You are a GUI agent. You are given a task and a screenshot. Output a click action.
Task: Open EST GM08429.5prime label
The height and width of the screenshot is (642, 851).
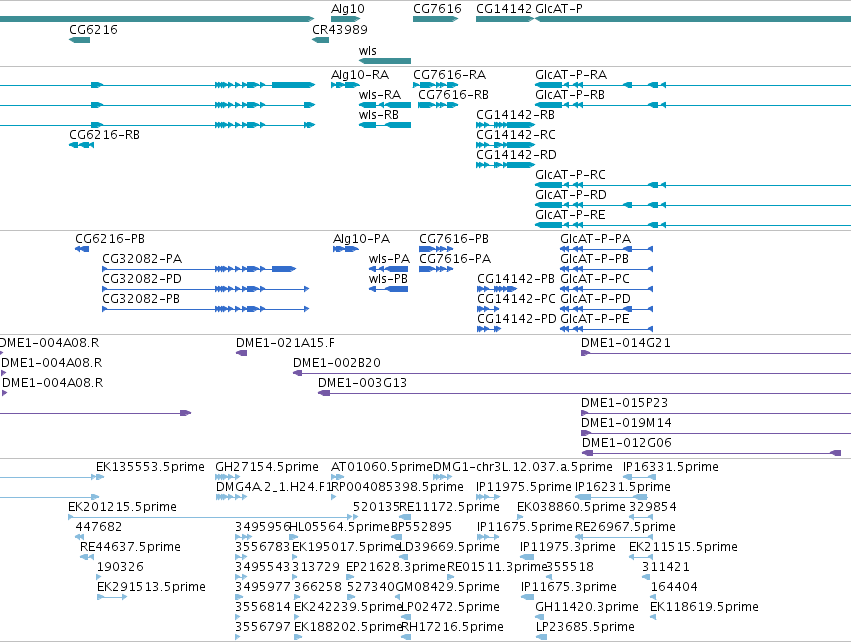(448, 588)
